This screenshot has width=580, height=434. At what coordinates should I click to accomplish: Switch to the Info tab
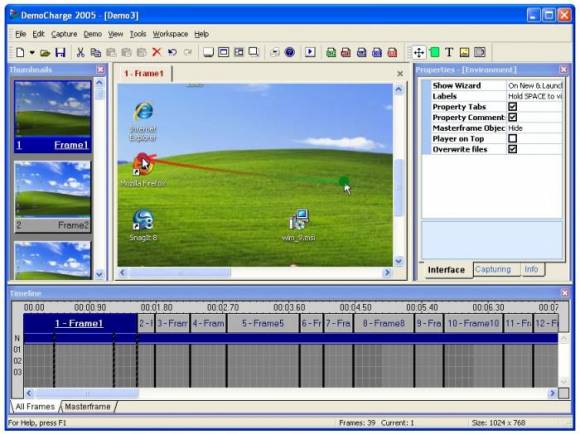(x=531, y=269)
